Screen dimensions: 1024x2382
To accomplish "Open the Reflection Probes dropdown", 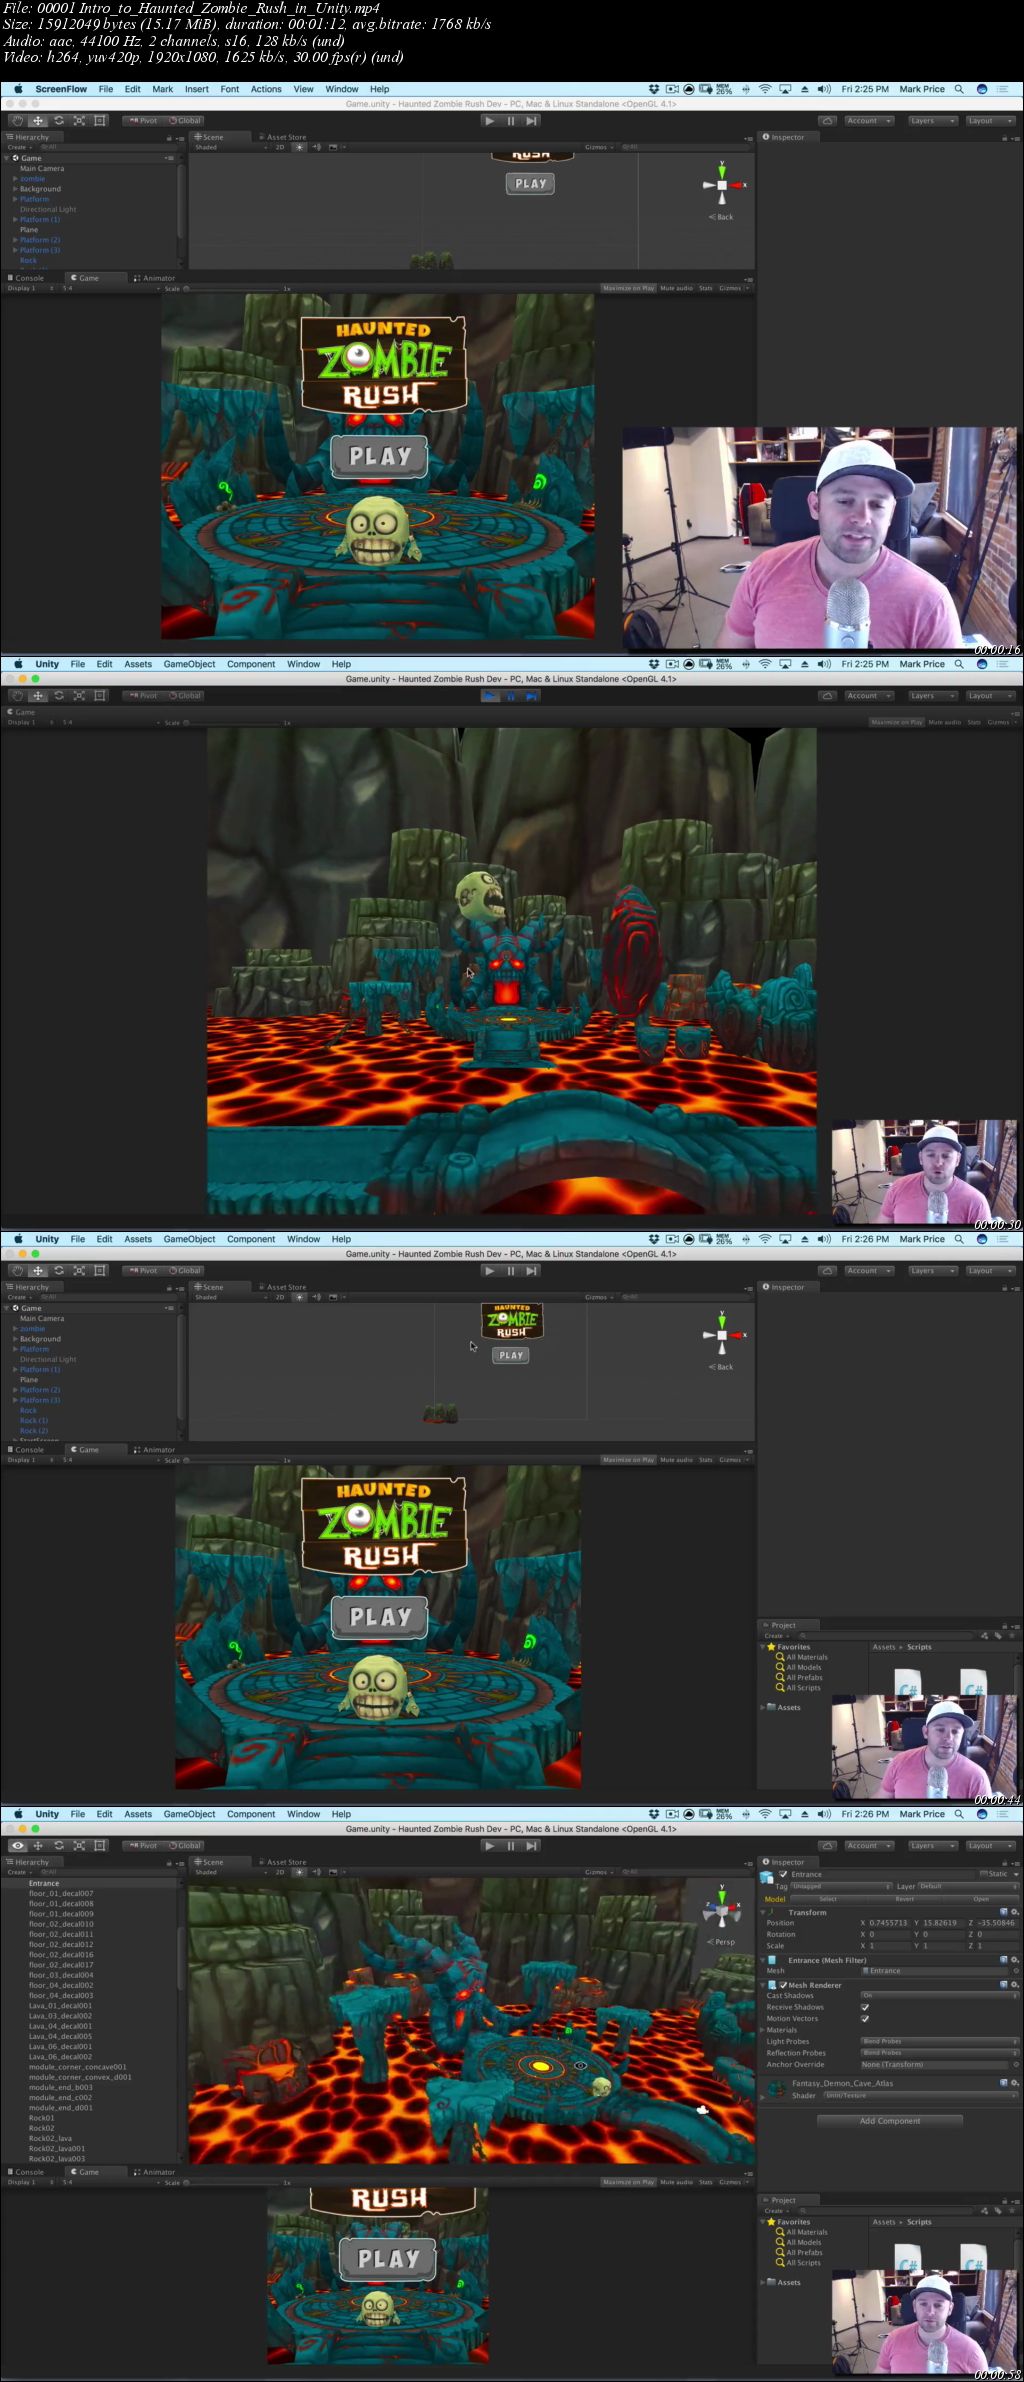I will pyautogui.click(x=939, y=2053).
